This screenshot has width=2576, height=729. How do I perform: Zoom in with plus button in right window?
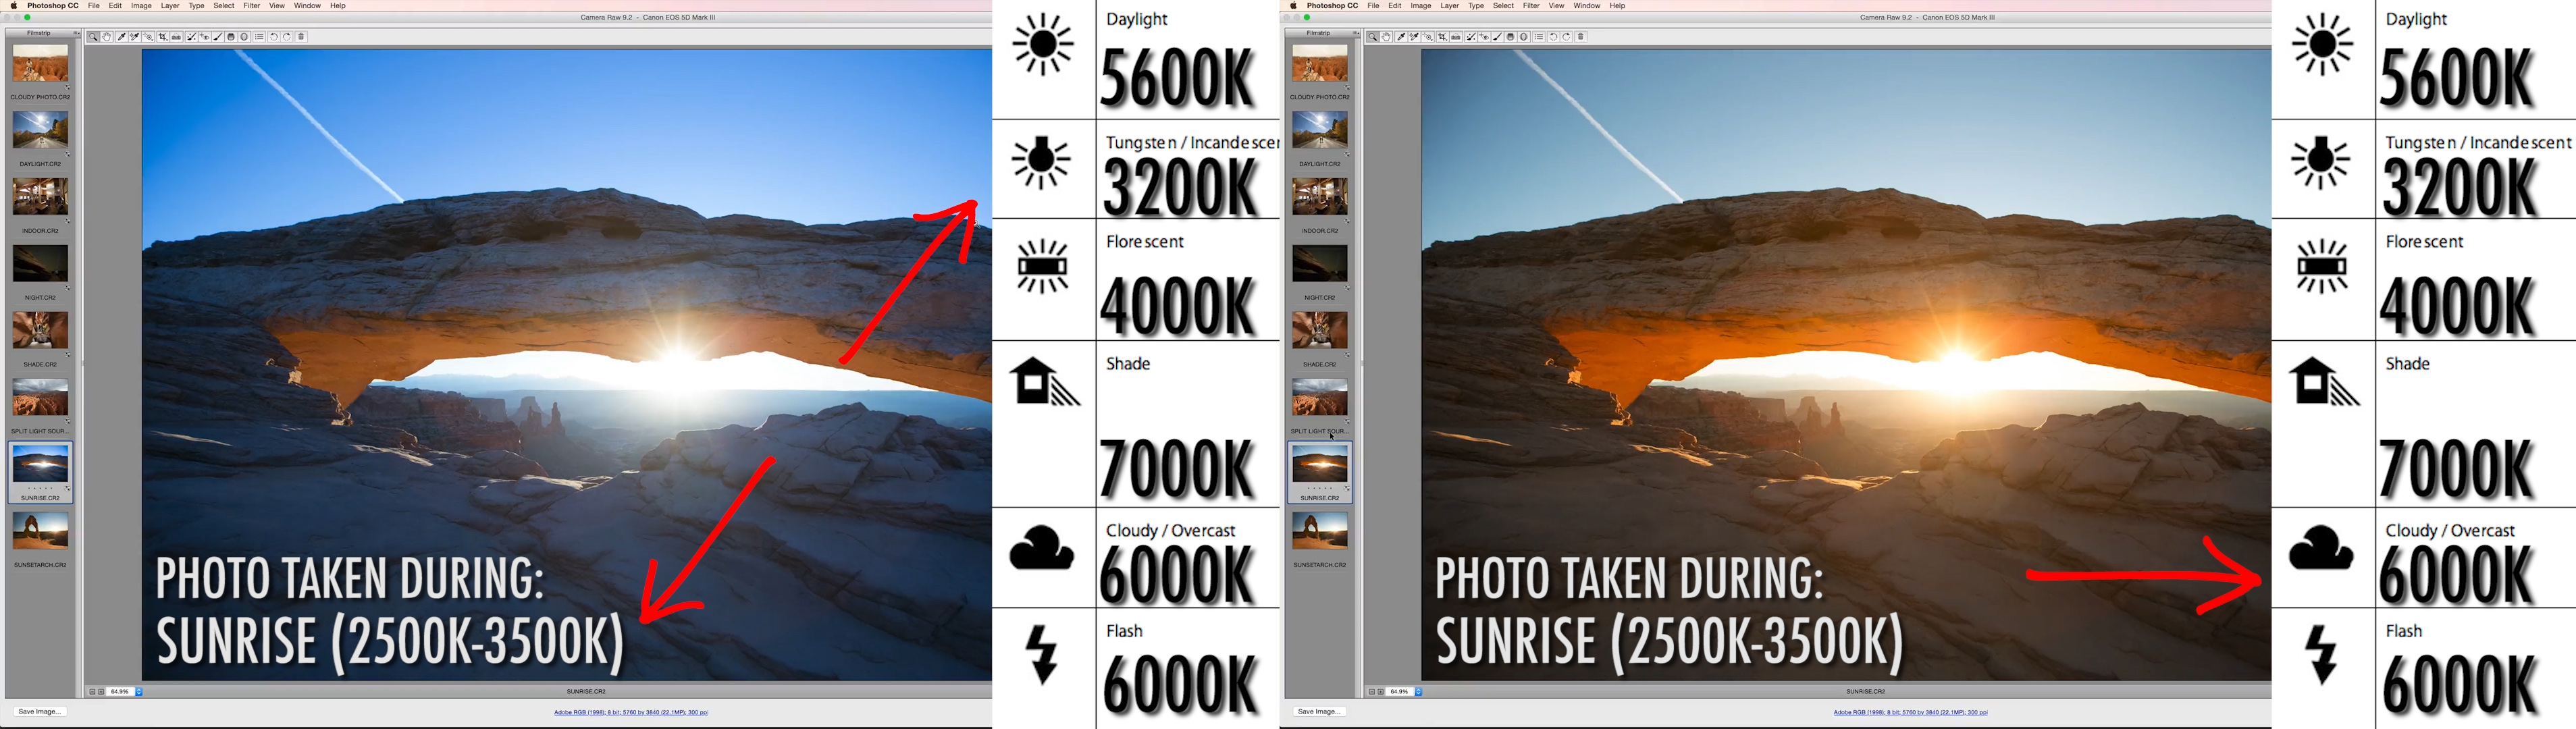(x=1380, y=691)
